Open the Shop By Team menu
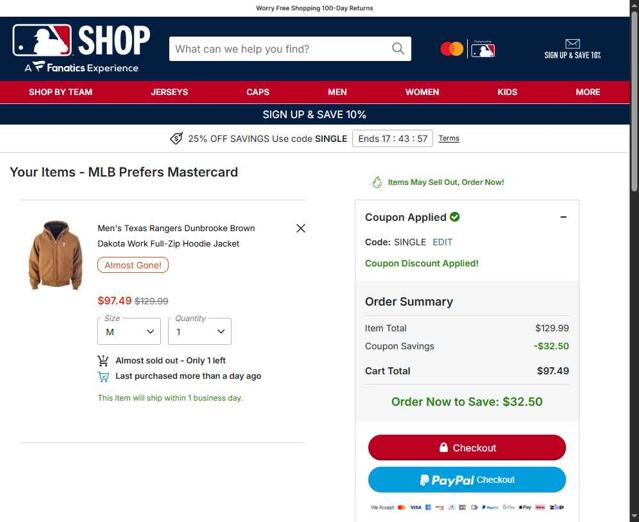Viewport: 639px width, 522px height. coord(61,92)
